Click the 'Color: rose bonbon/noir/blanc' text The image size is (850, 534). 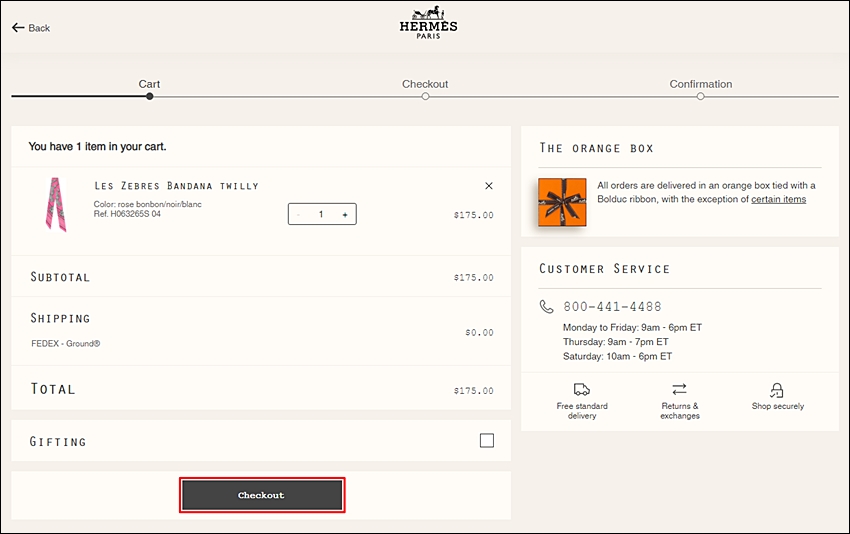coord(147,204)
